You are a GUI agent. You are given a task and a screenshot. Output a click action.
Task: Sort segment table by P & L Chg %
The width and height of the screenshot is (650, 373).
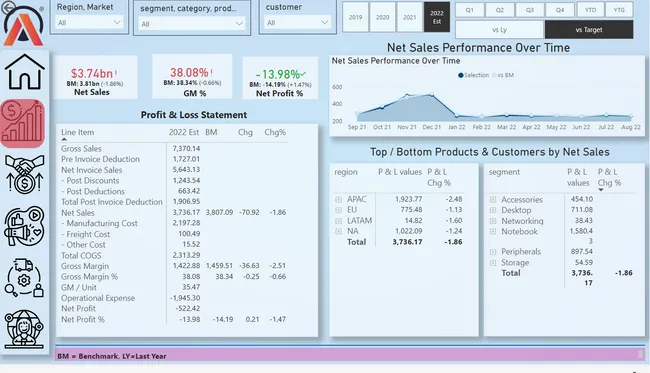[x=609, y=177]
